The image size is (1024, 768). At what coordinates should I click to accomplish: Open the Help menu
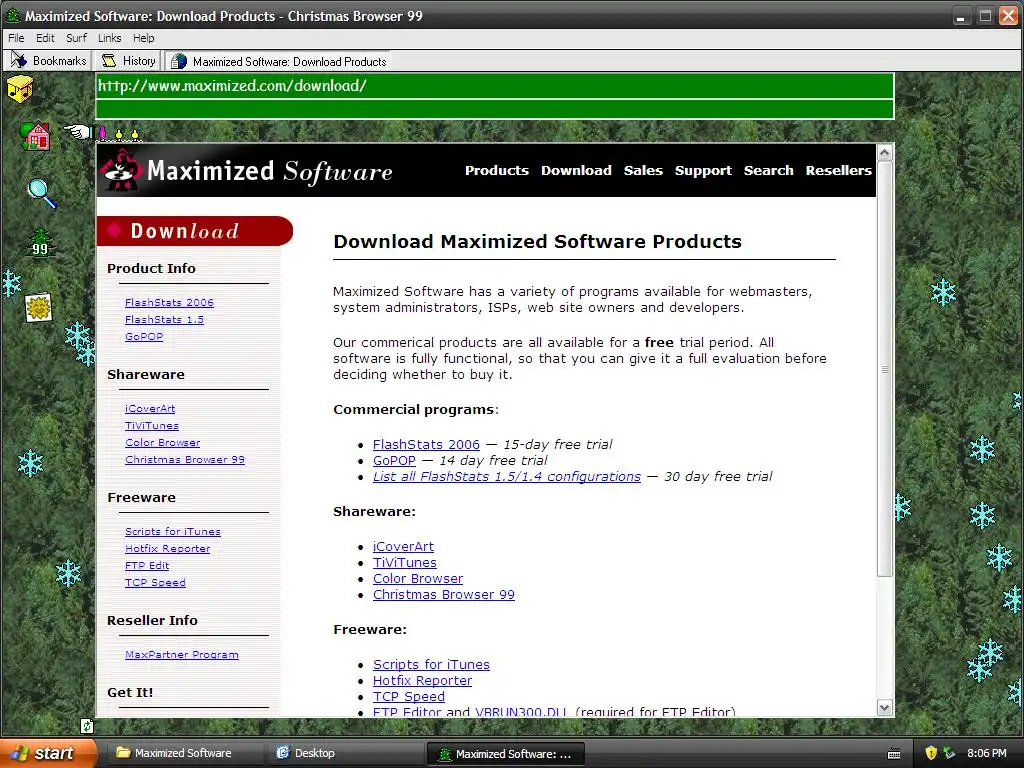[144, 38]
